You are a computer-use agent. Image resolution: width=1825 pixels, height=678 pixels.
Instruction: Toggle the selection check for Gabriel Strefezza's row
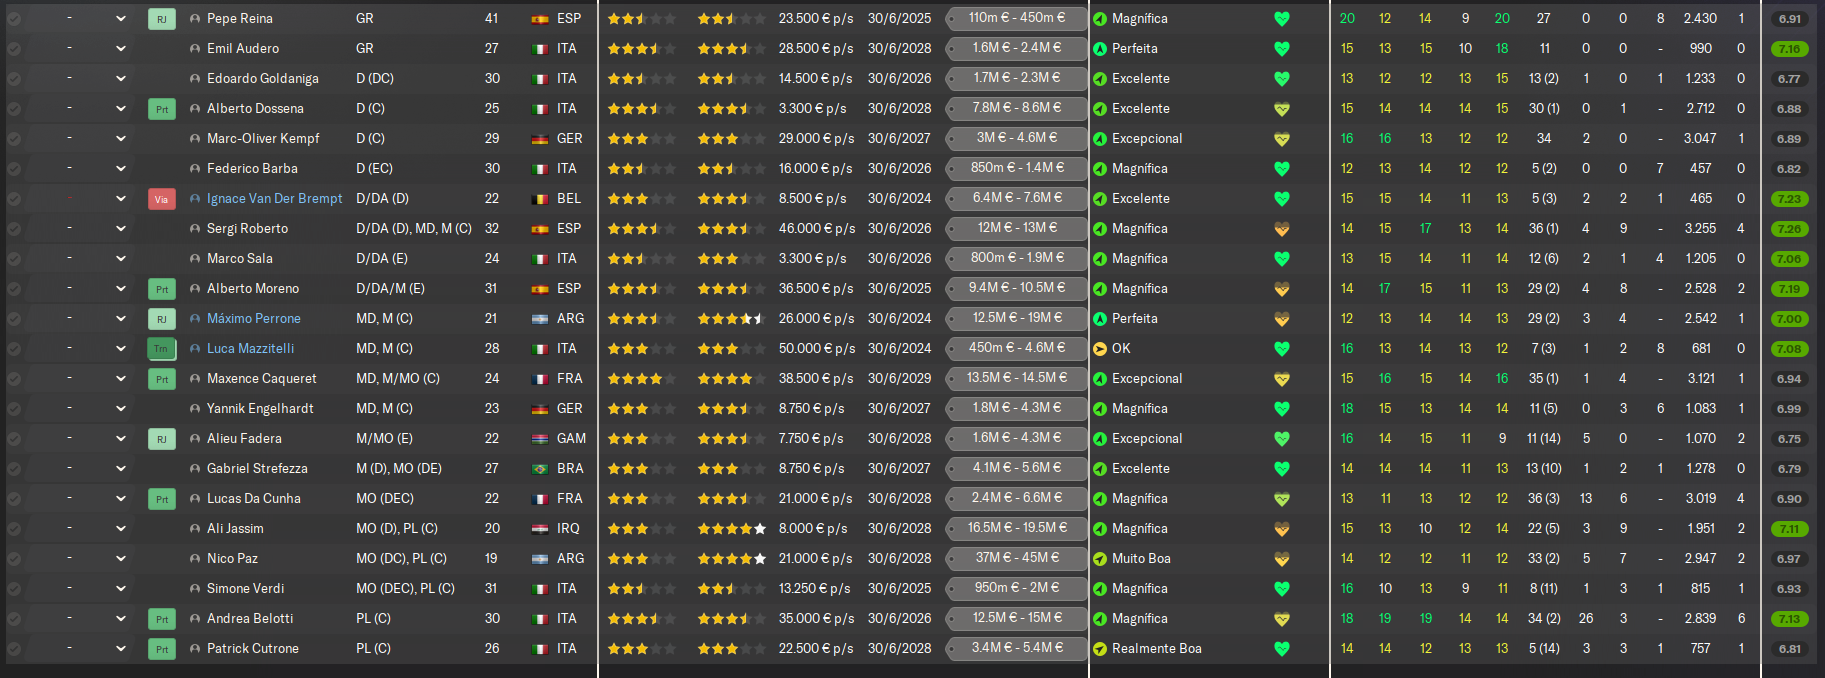tap(14, 469)
